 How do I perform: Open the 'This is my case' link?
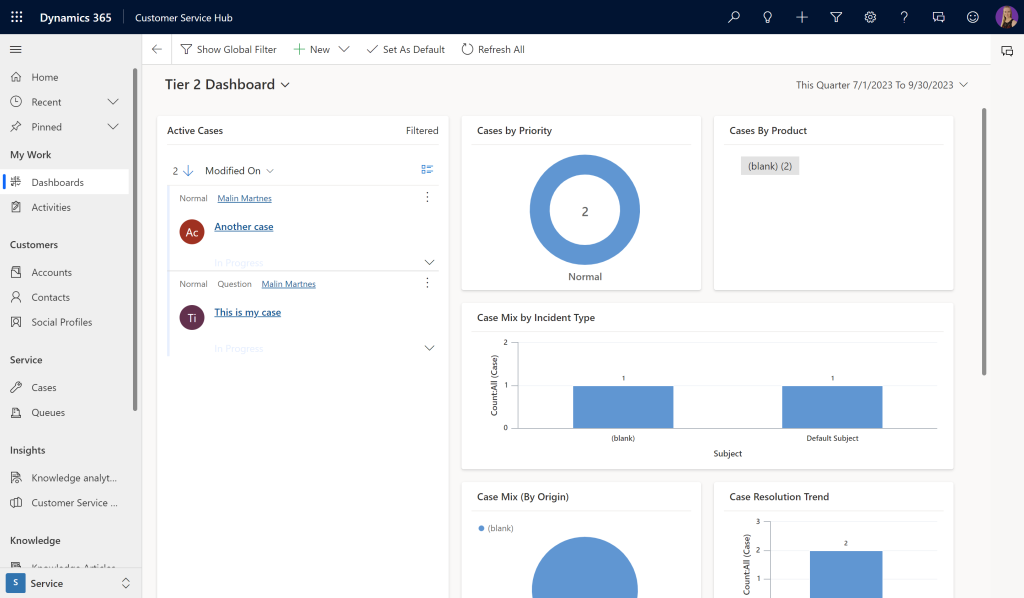(247, 312)
